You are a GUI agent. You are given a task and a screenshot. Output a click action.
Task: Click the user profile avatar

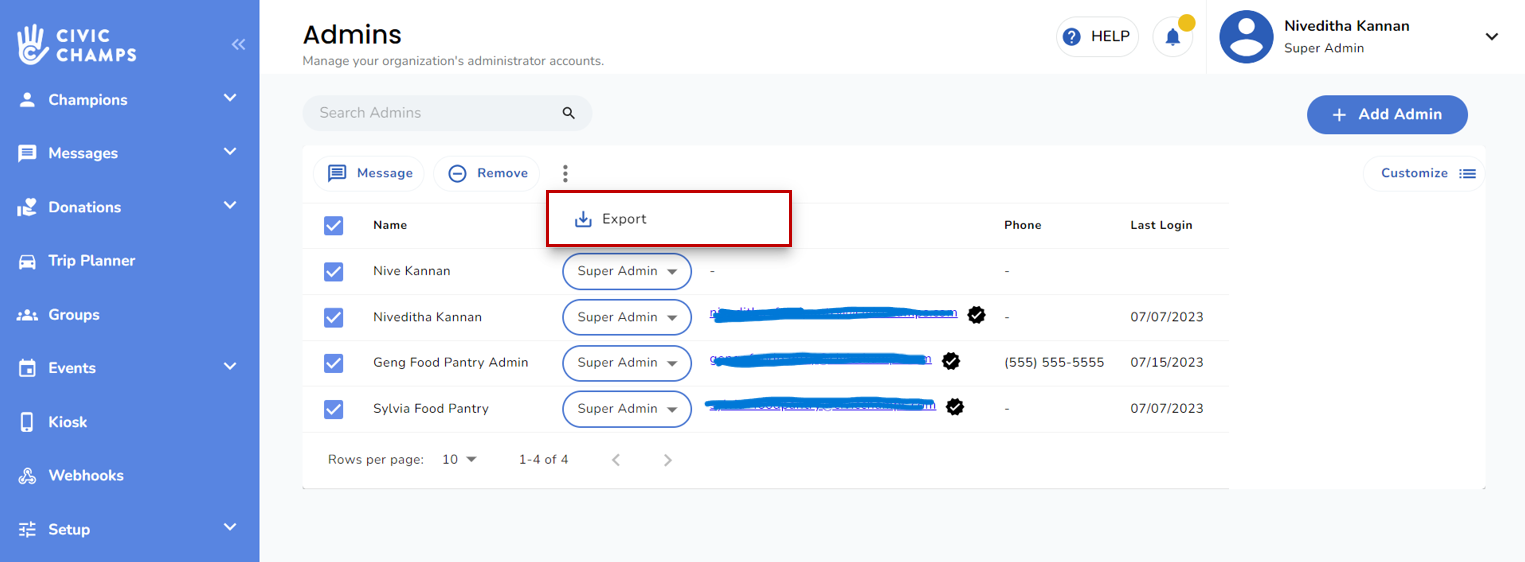pos(1246,37)
